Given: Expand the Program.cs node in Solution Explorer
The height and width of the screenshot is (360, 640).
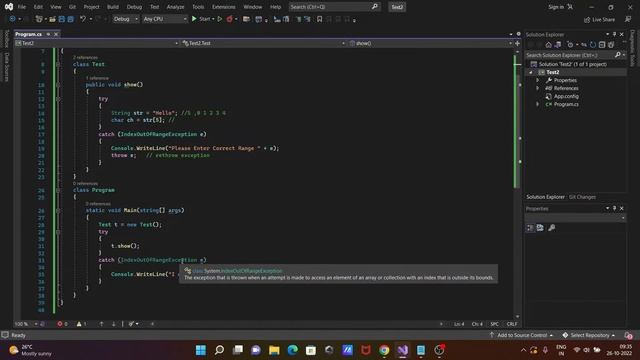Looking at the screenshot, I should (538, 104).
